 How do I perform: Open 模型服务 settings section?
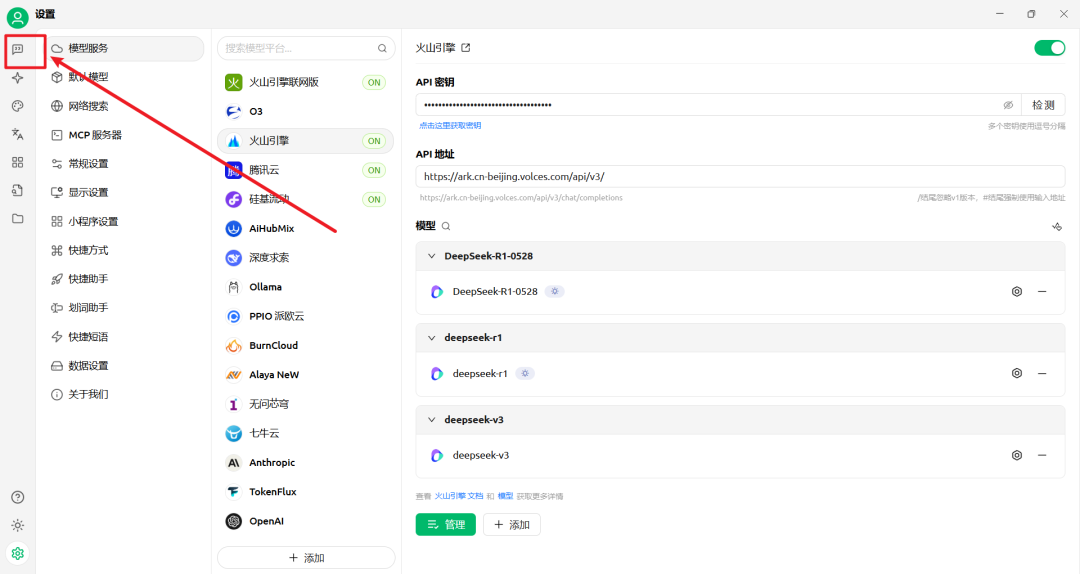125,48
